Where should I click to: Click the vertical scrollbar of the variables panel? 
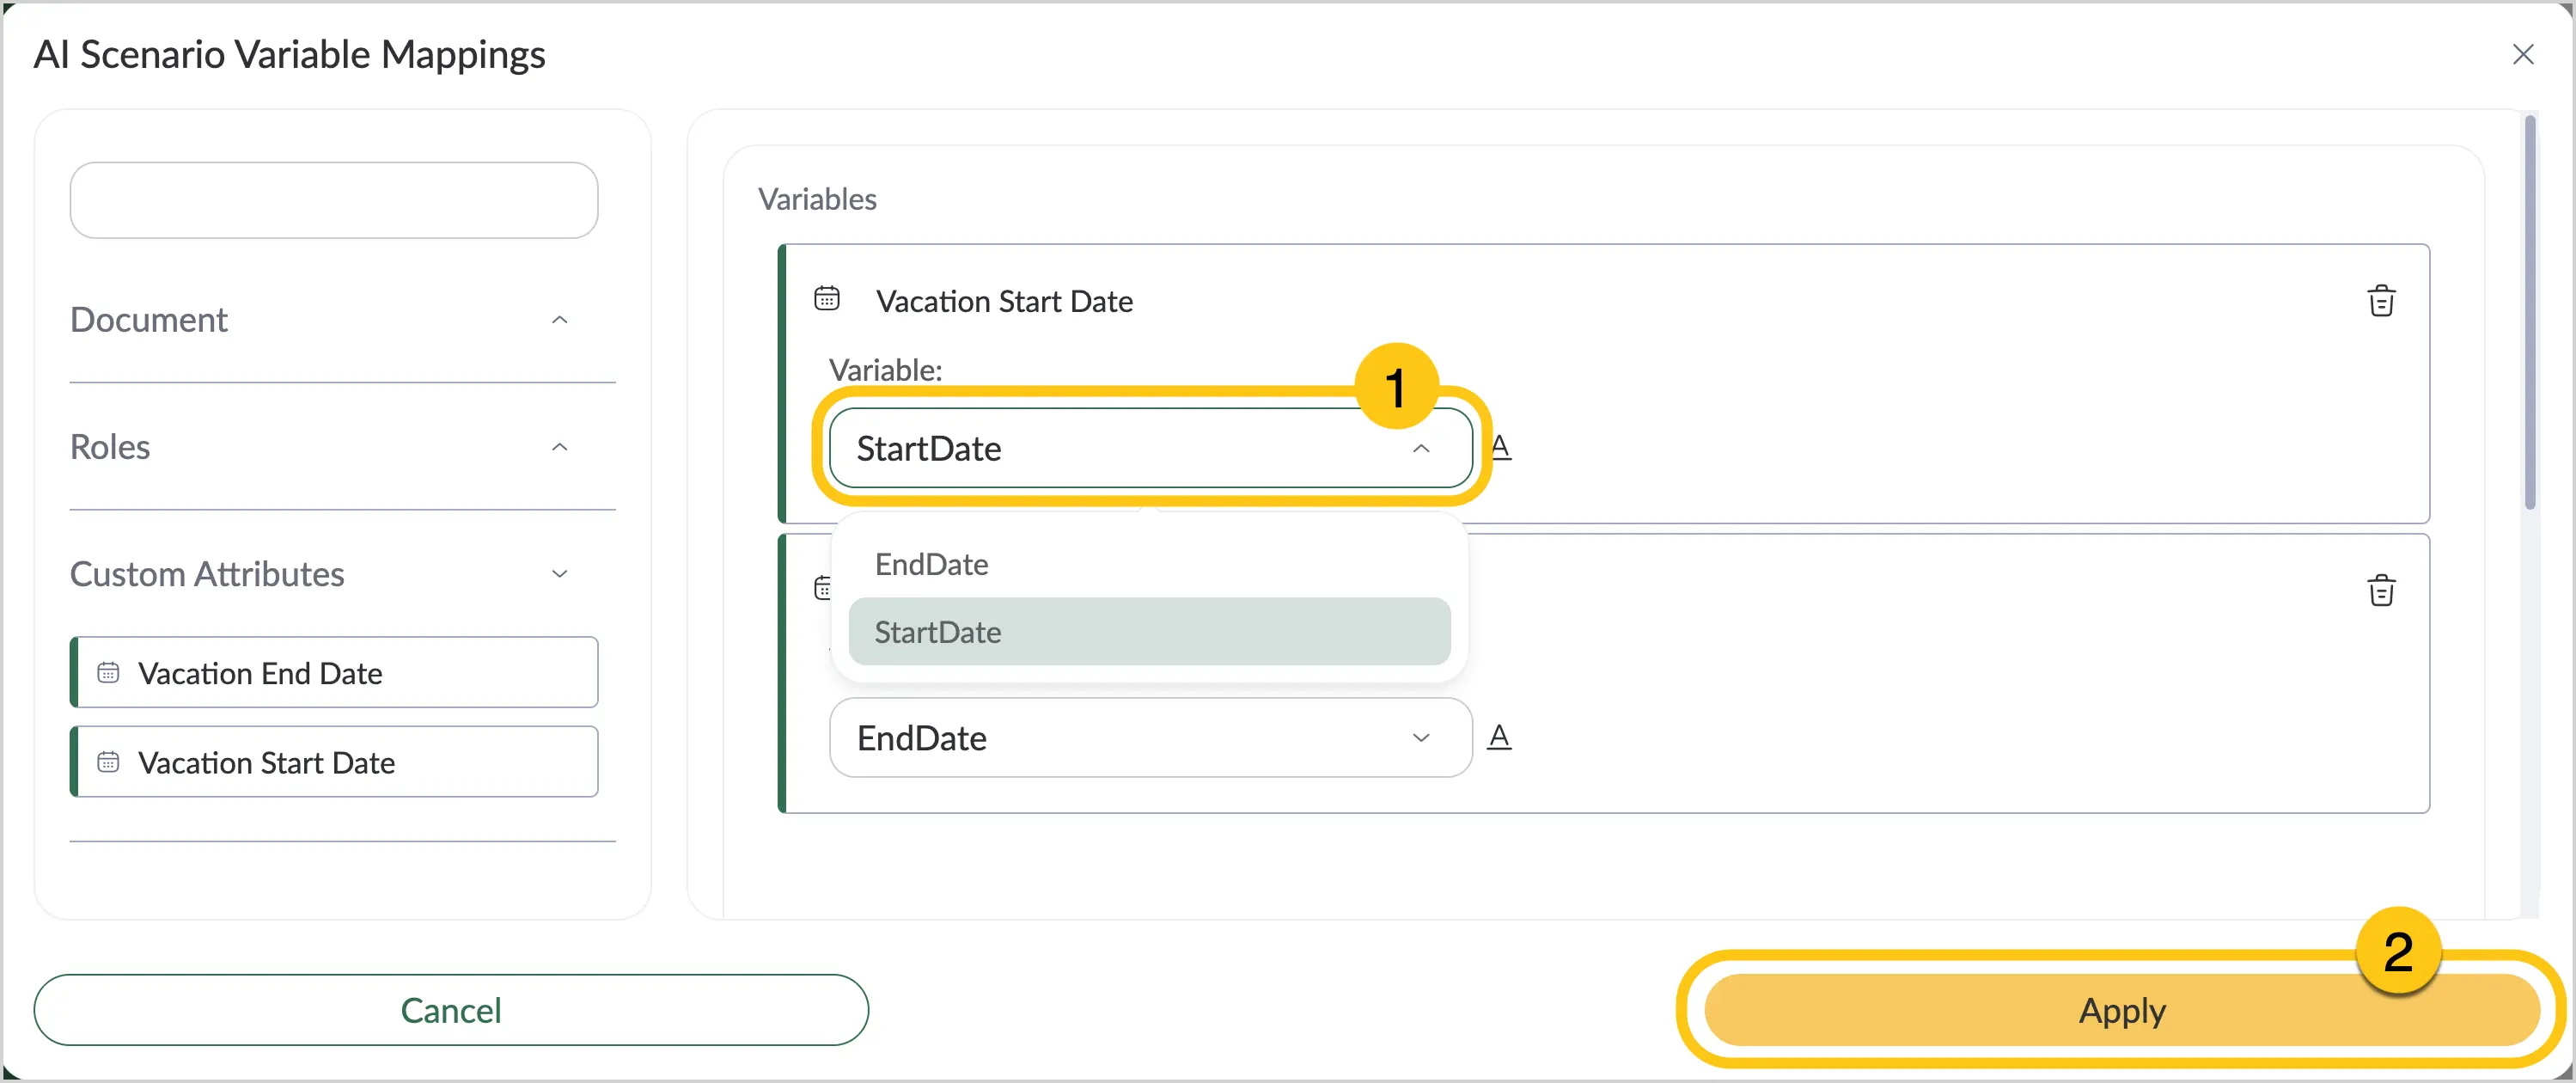[2529, 313]
